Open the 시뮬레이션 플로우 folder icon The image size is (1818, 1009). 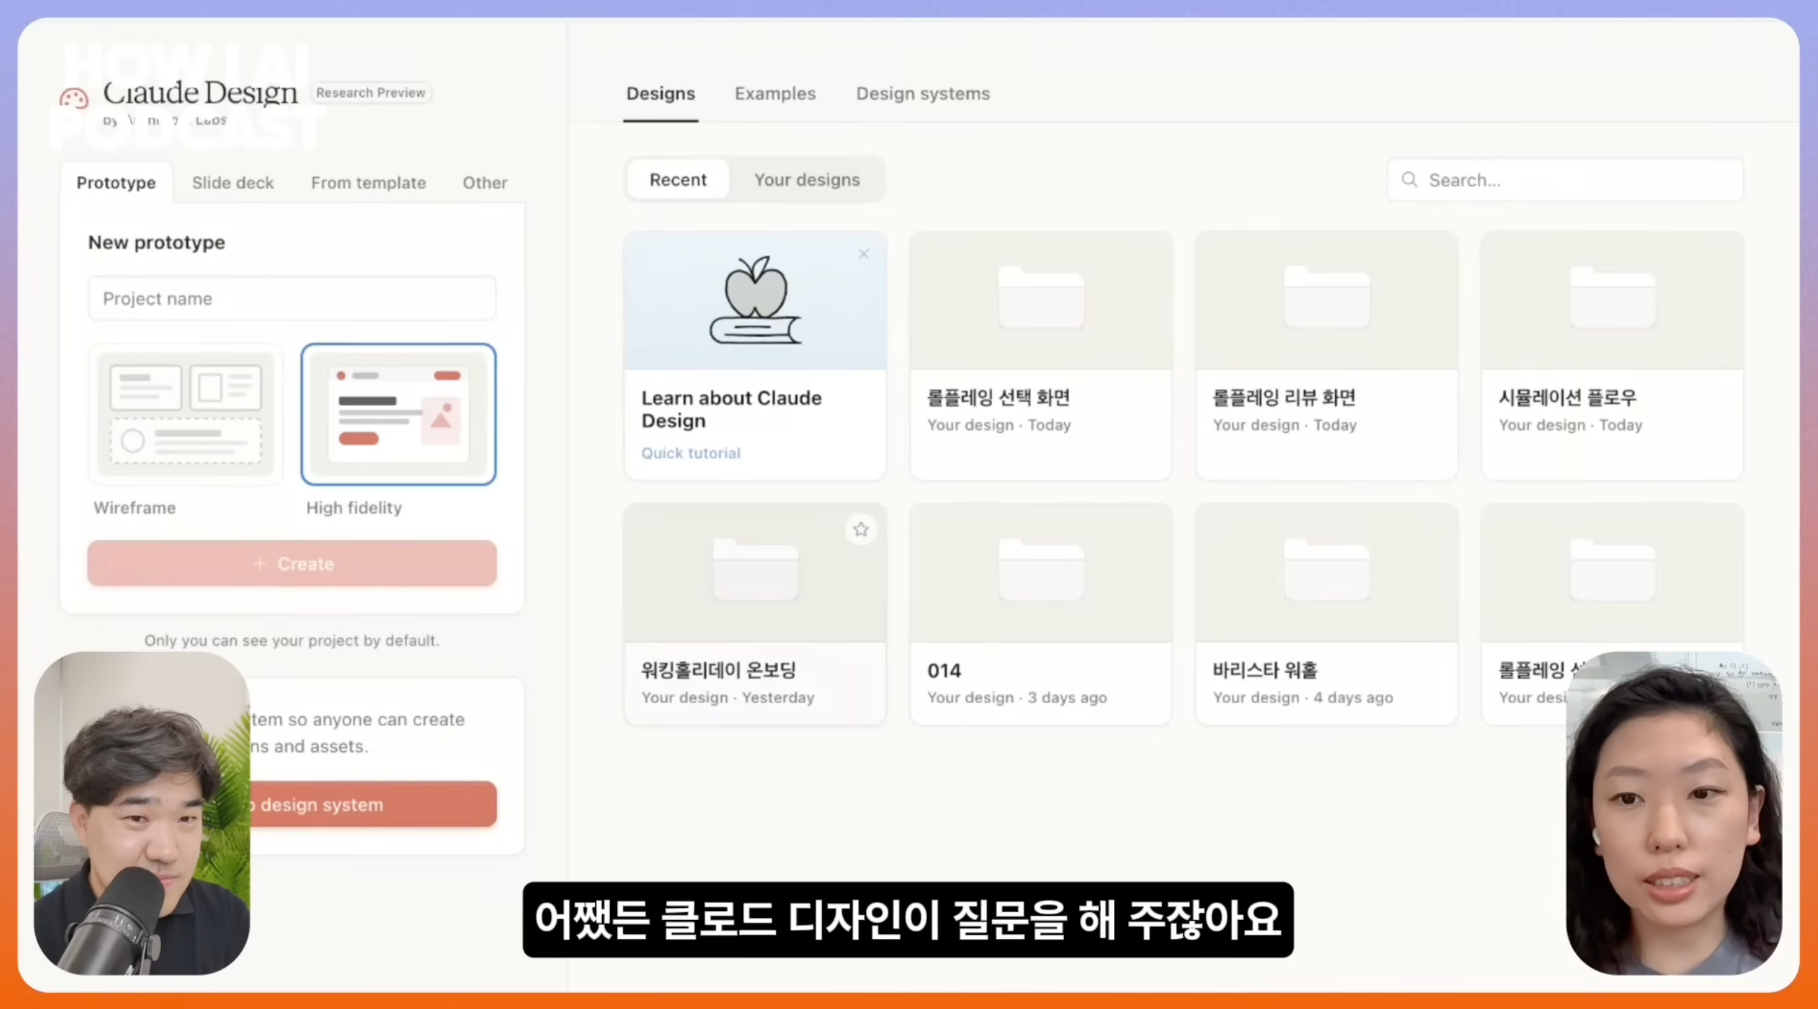(x=1613, y=297)
